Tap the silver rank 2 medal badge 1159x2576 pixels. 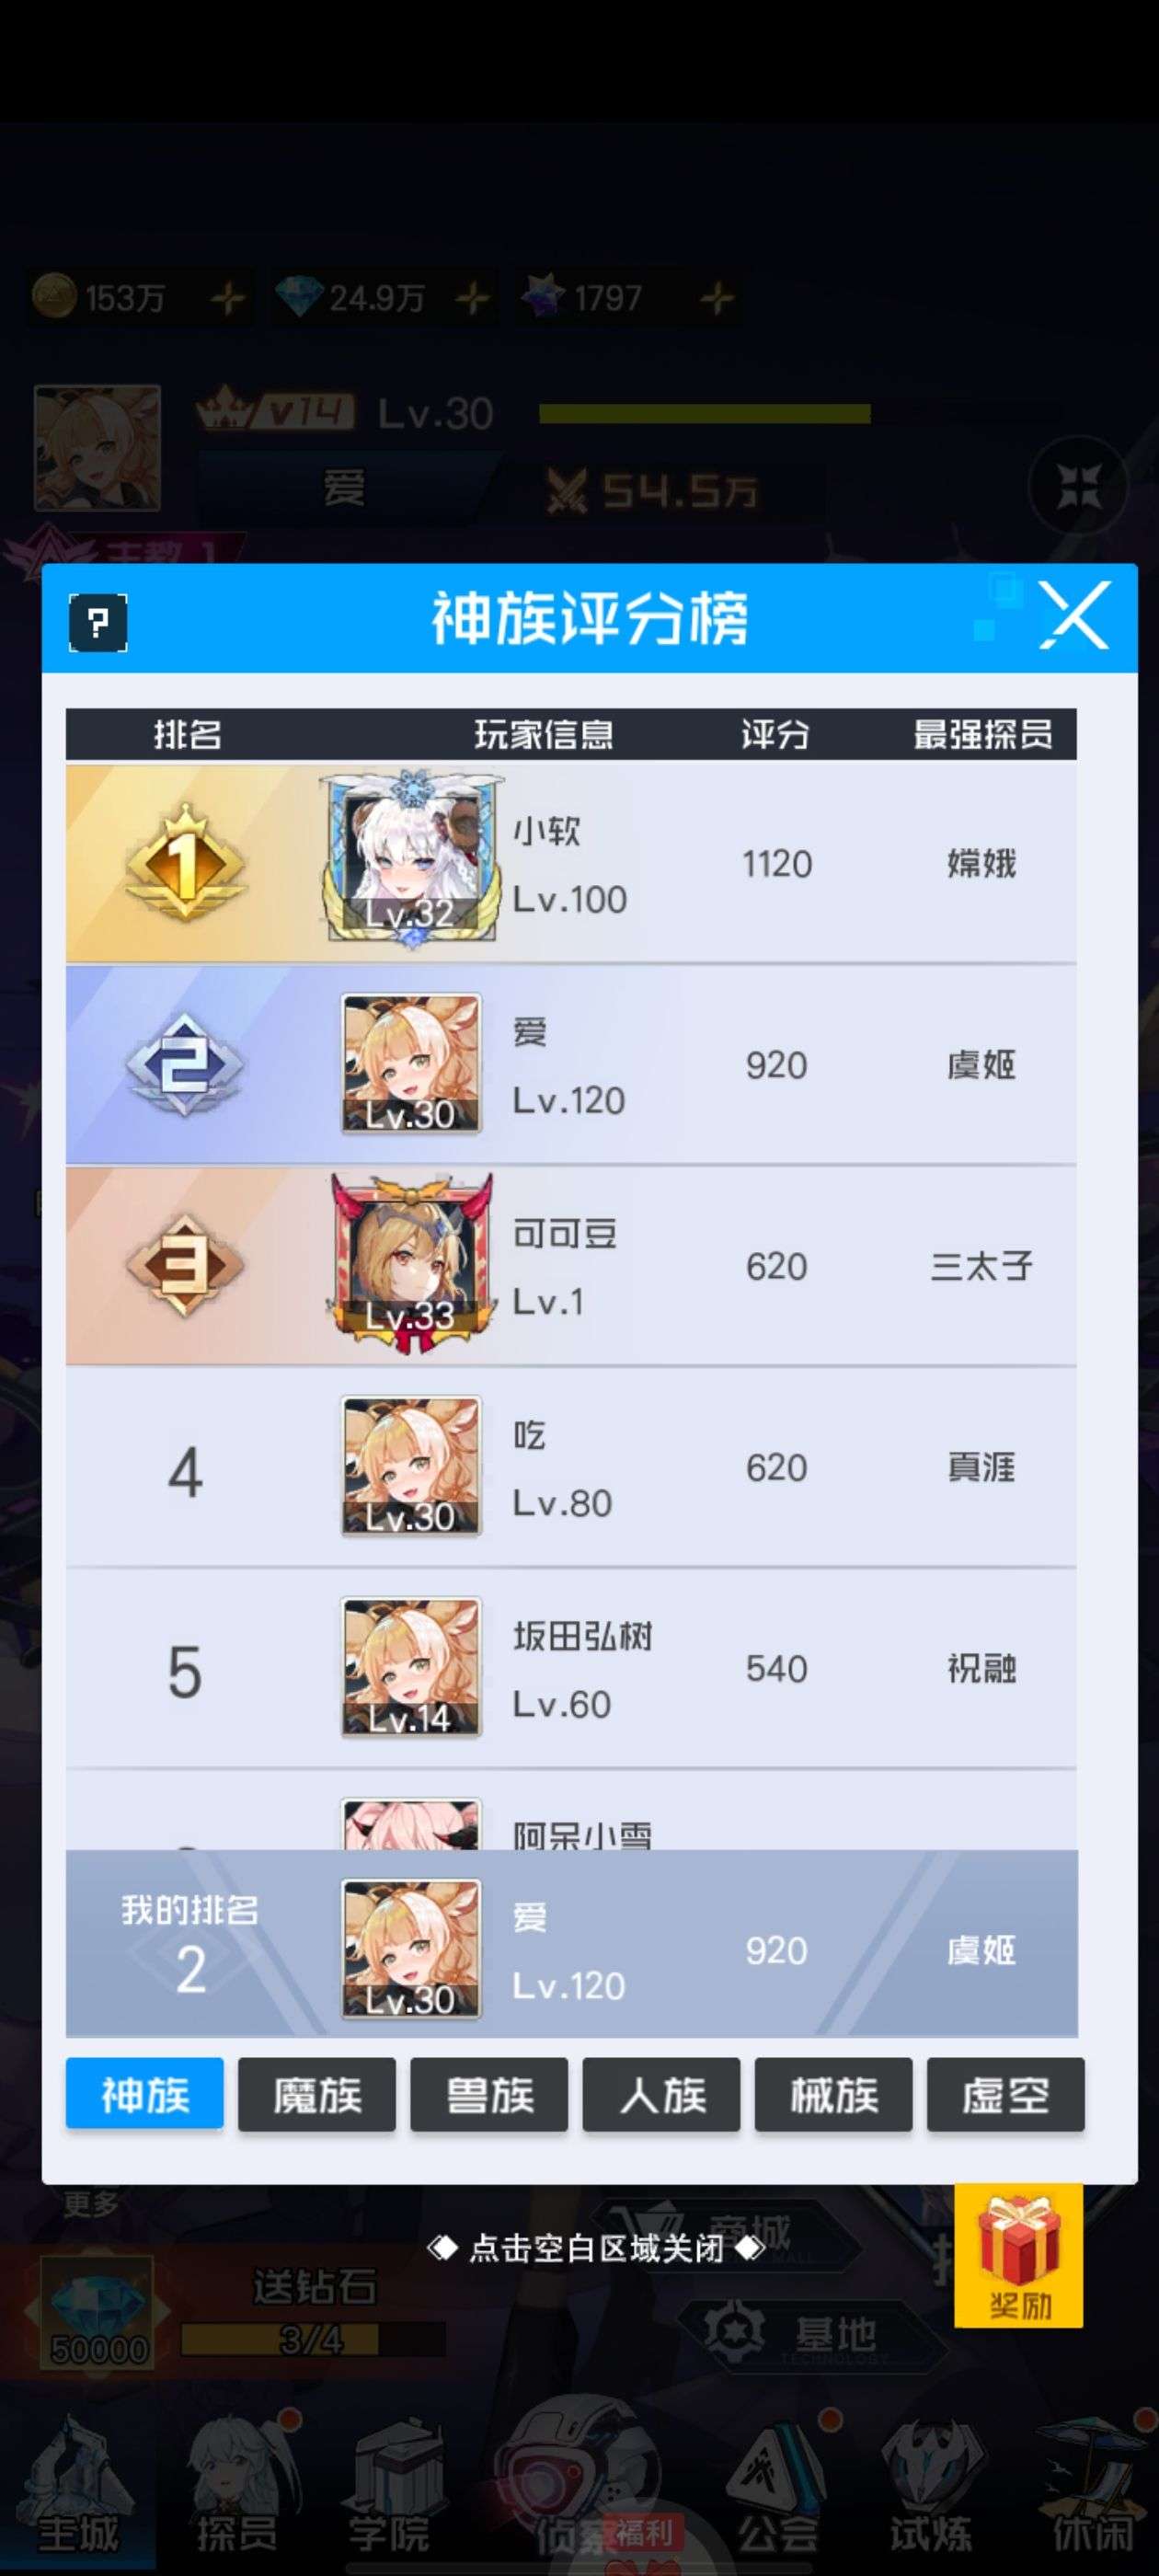click(x=185, y=1064)
